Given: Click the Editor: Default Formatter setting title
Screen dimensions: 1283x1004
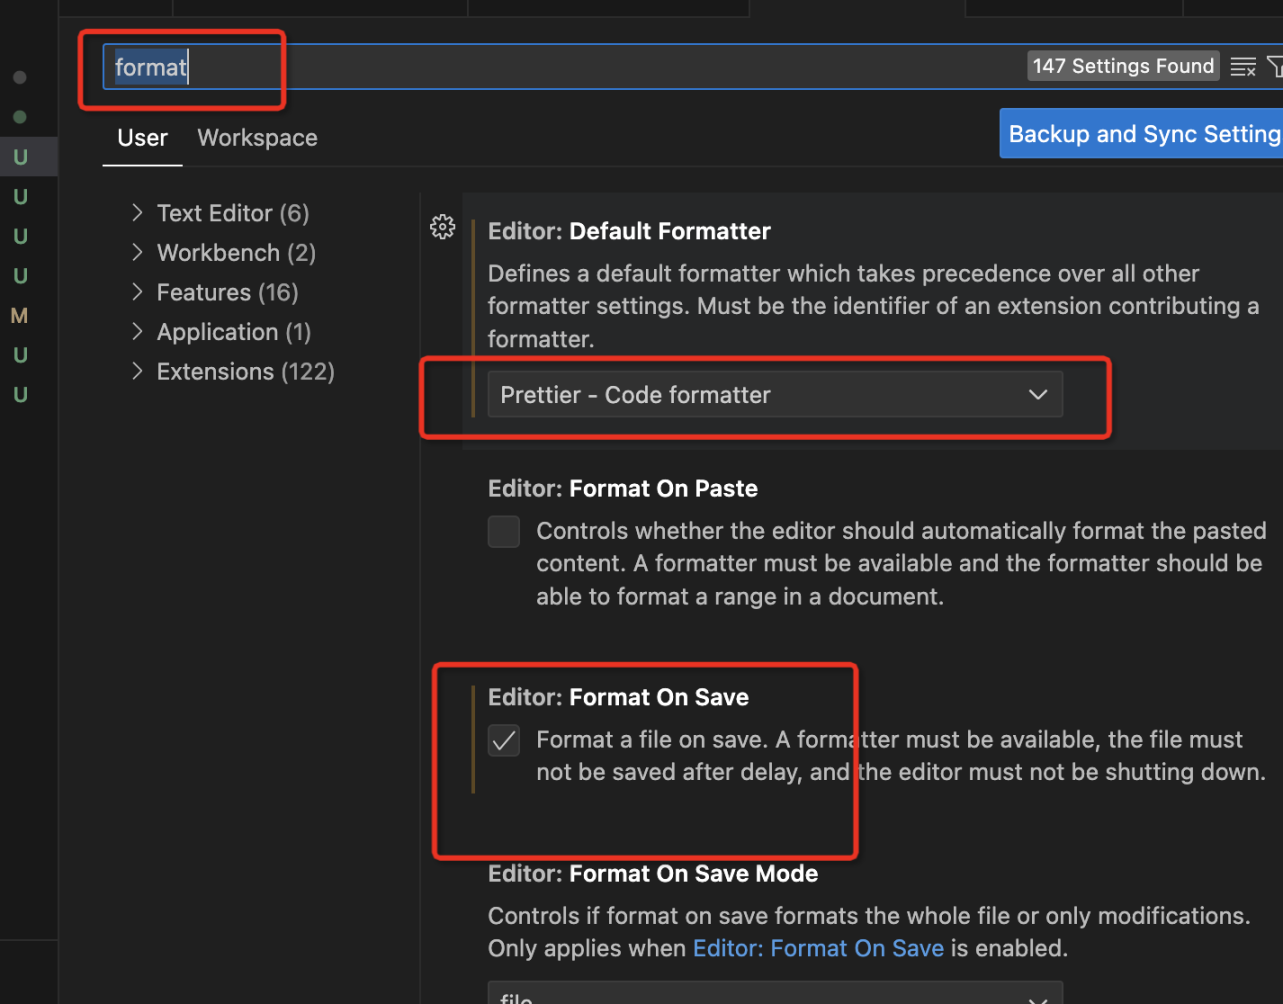Looking at the screenshot, I should coord(629,231).
